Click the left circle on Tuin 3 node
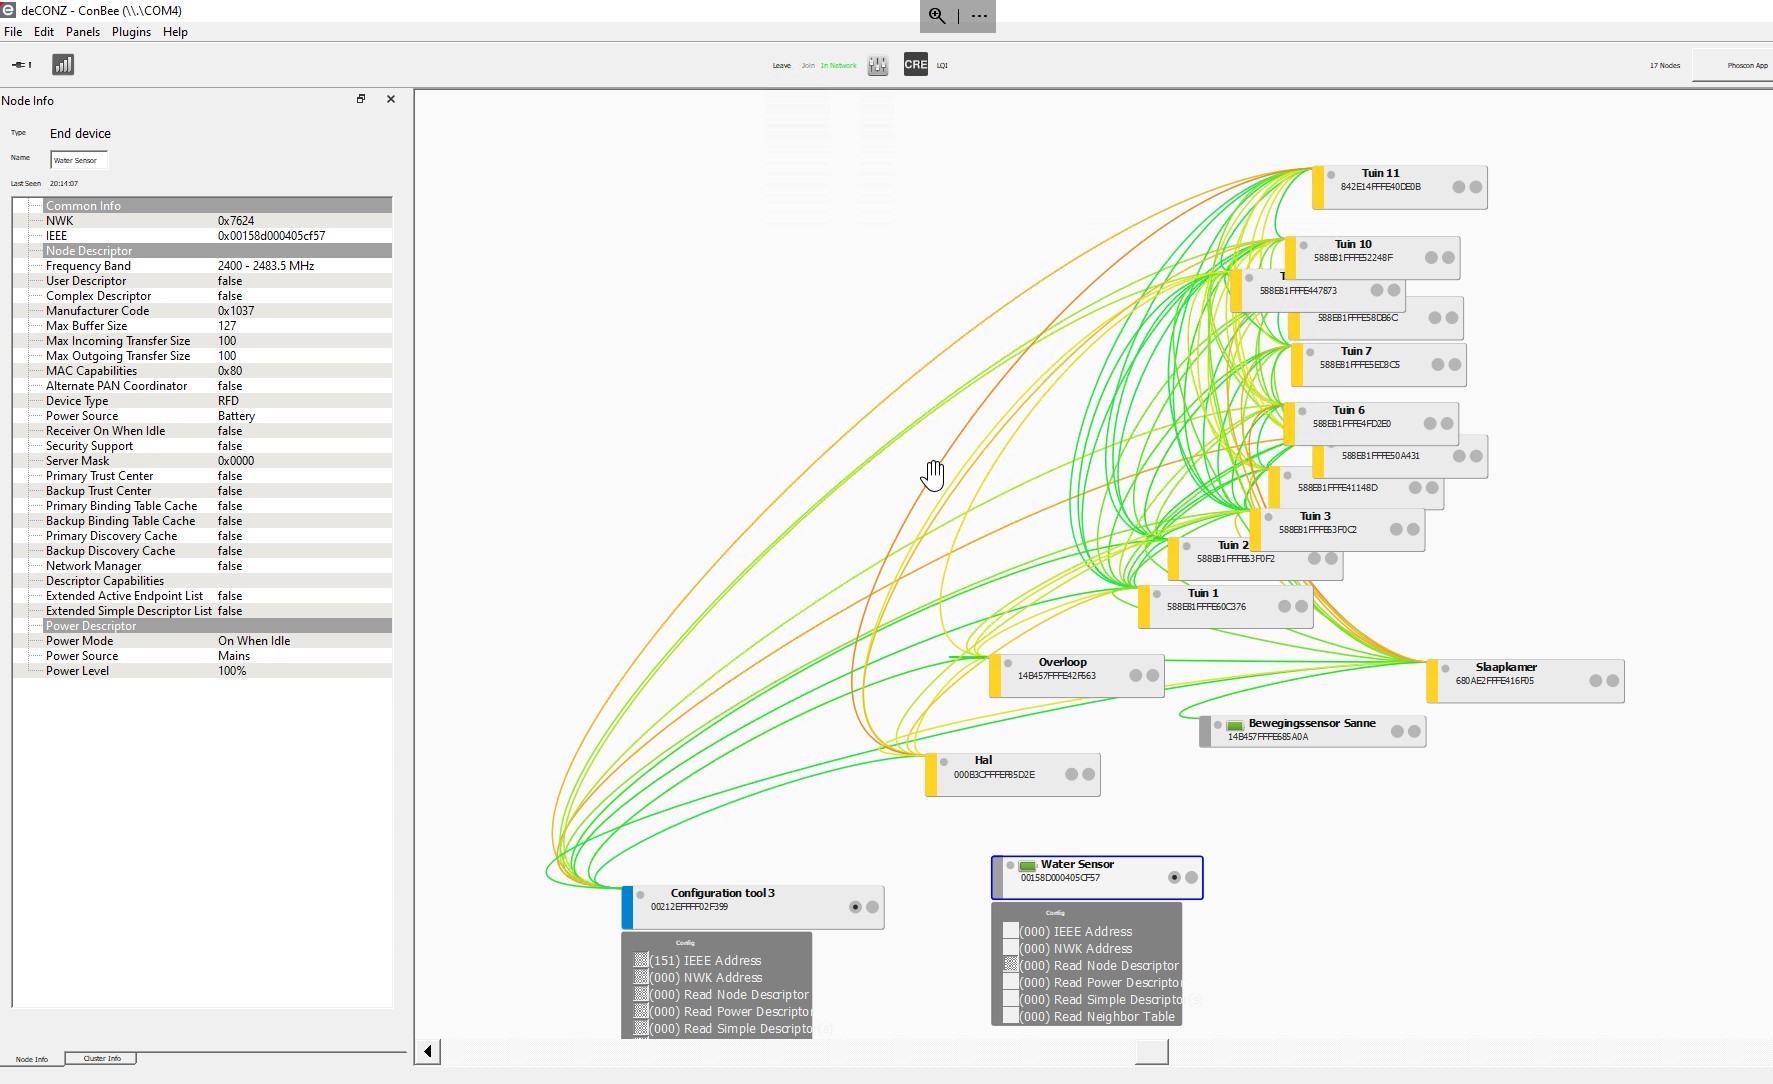Viewport: 1773px width, 1084px height. click(1396, 529)
